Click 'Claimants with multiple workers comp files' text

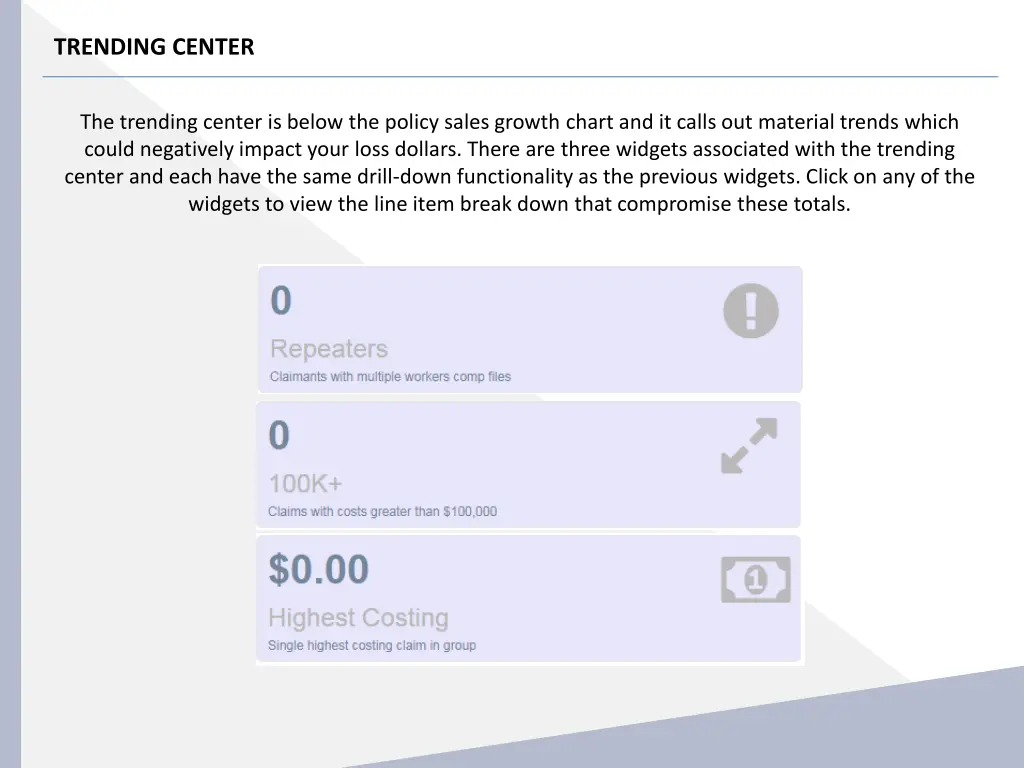(390, 377)
